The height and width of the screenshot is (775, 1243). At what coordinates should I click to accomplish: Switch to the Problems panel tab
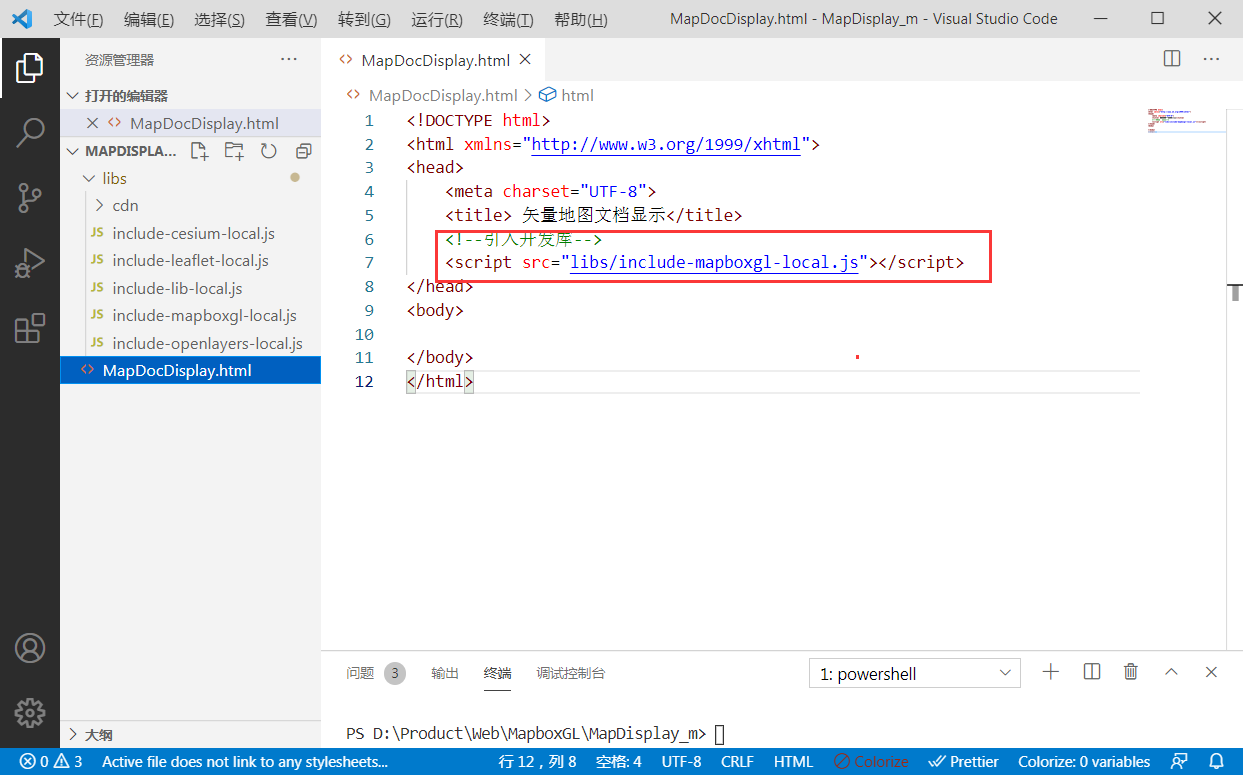coord(375,673)
